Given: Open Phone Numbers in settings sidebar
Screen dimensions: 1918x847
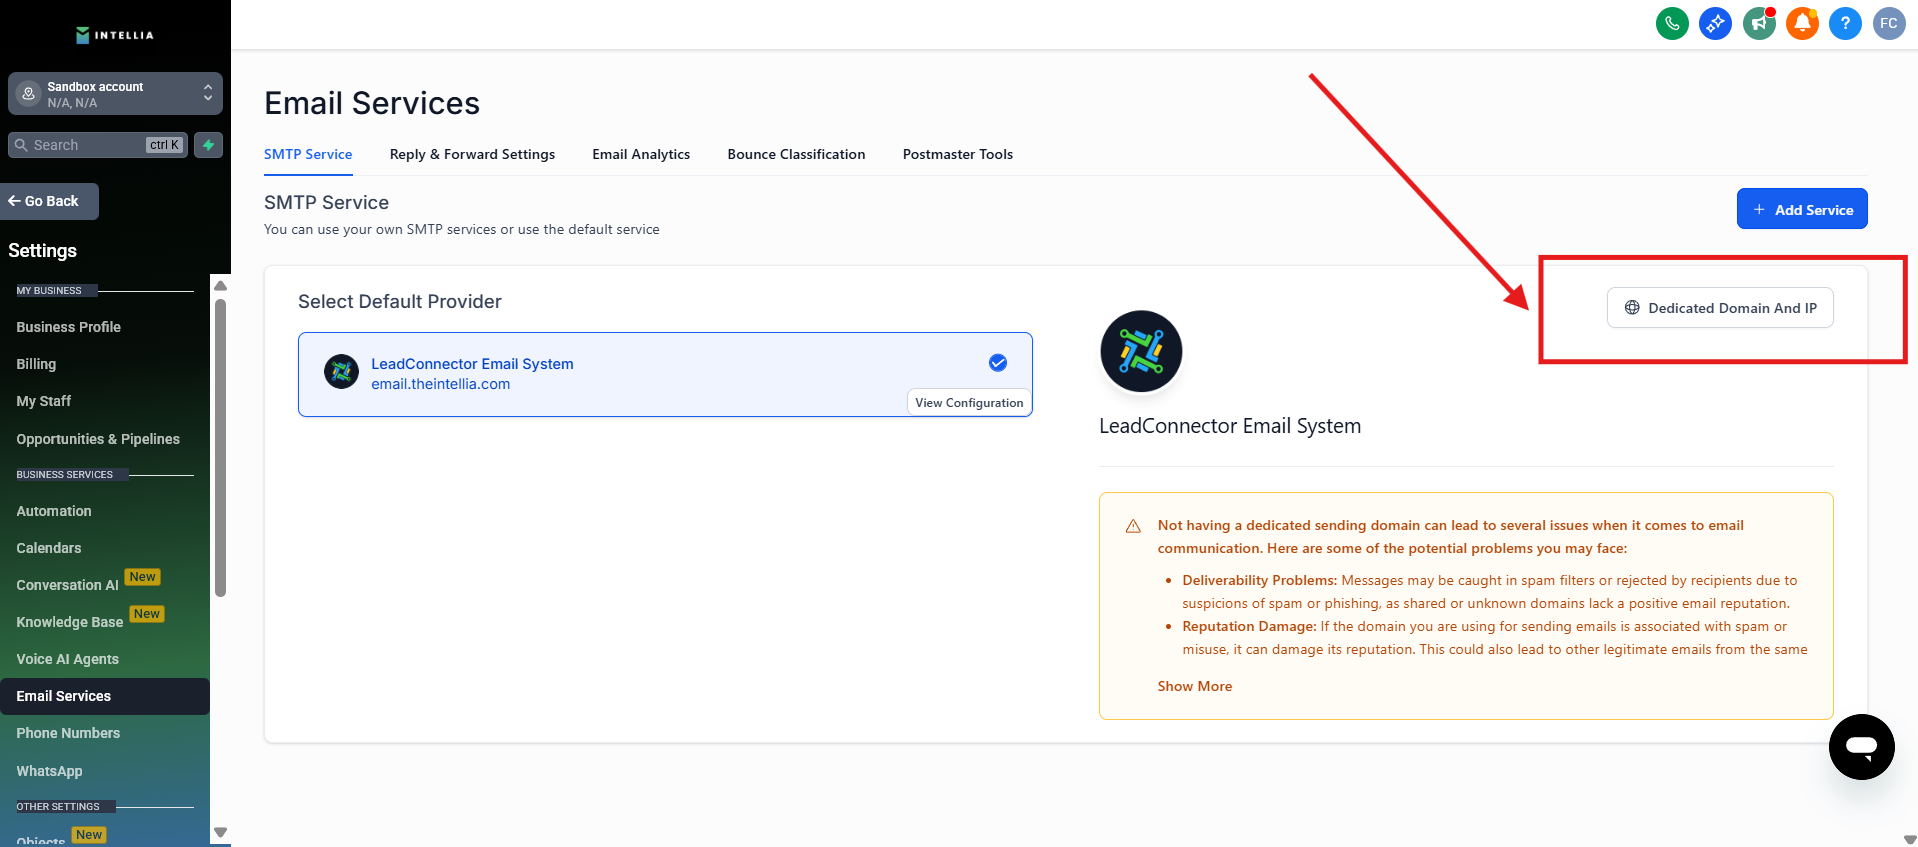Looking at the screenshot, I should coord(68,733).
